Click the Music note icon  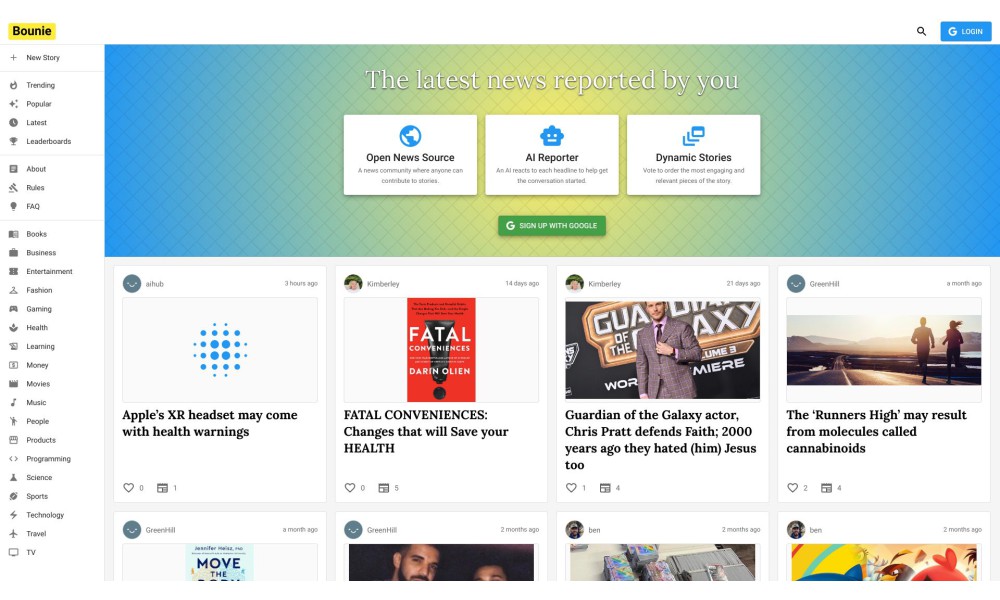(13, 402)
